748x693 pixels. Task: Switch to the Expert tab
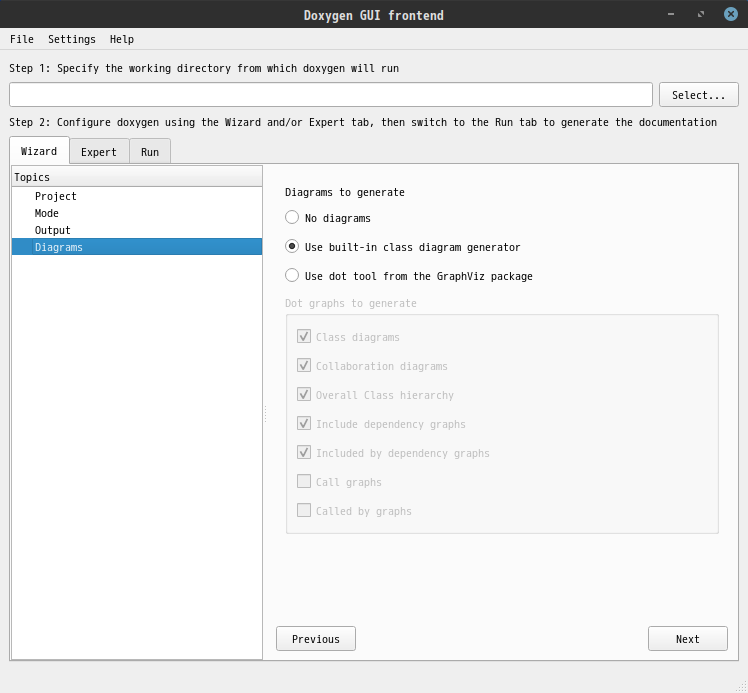(99, 152)
